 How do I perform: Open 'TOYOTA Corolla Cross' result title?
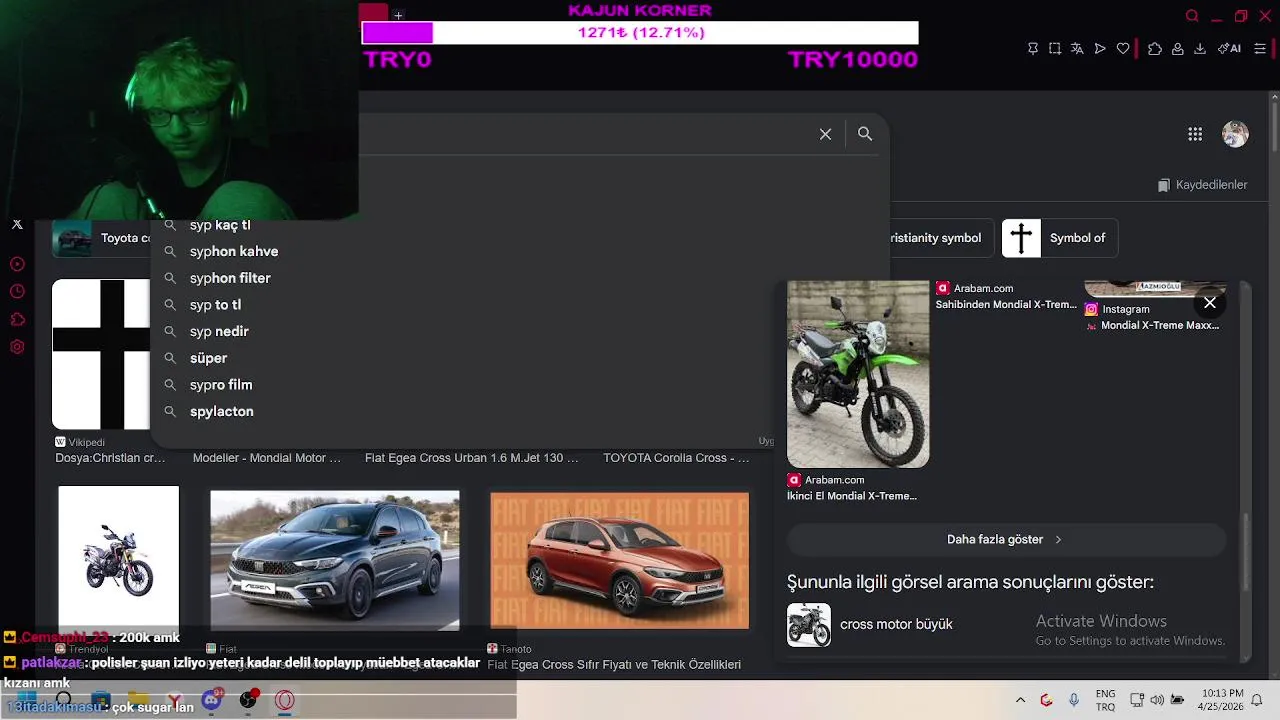(676, 458)
